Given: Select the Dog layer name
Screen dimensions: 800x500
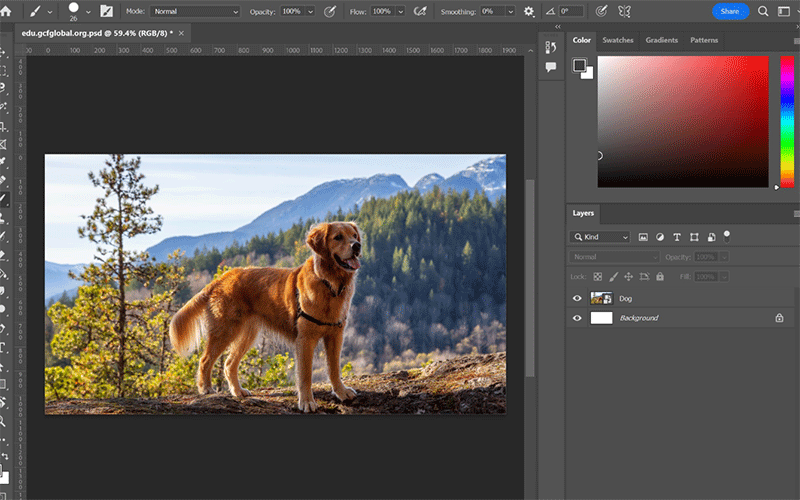Looking at the screenshot, I should click(x=625, y=298).
